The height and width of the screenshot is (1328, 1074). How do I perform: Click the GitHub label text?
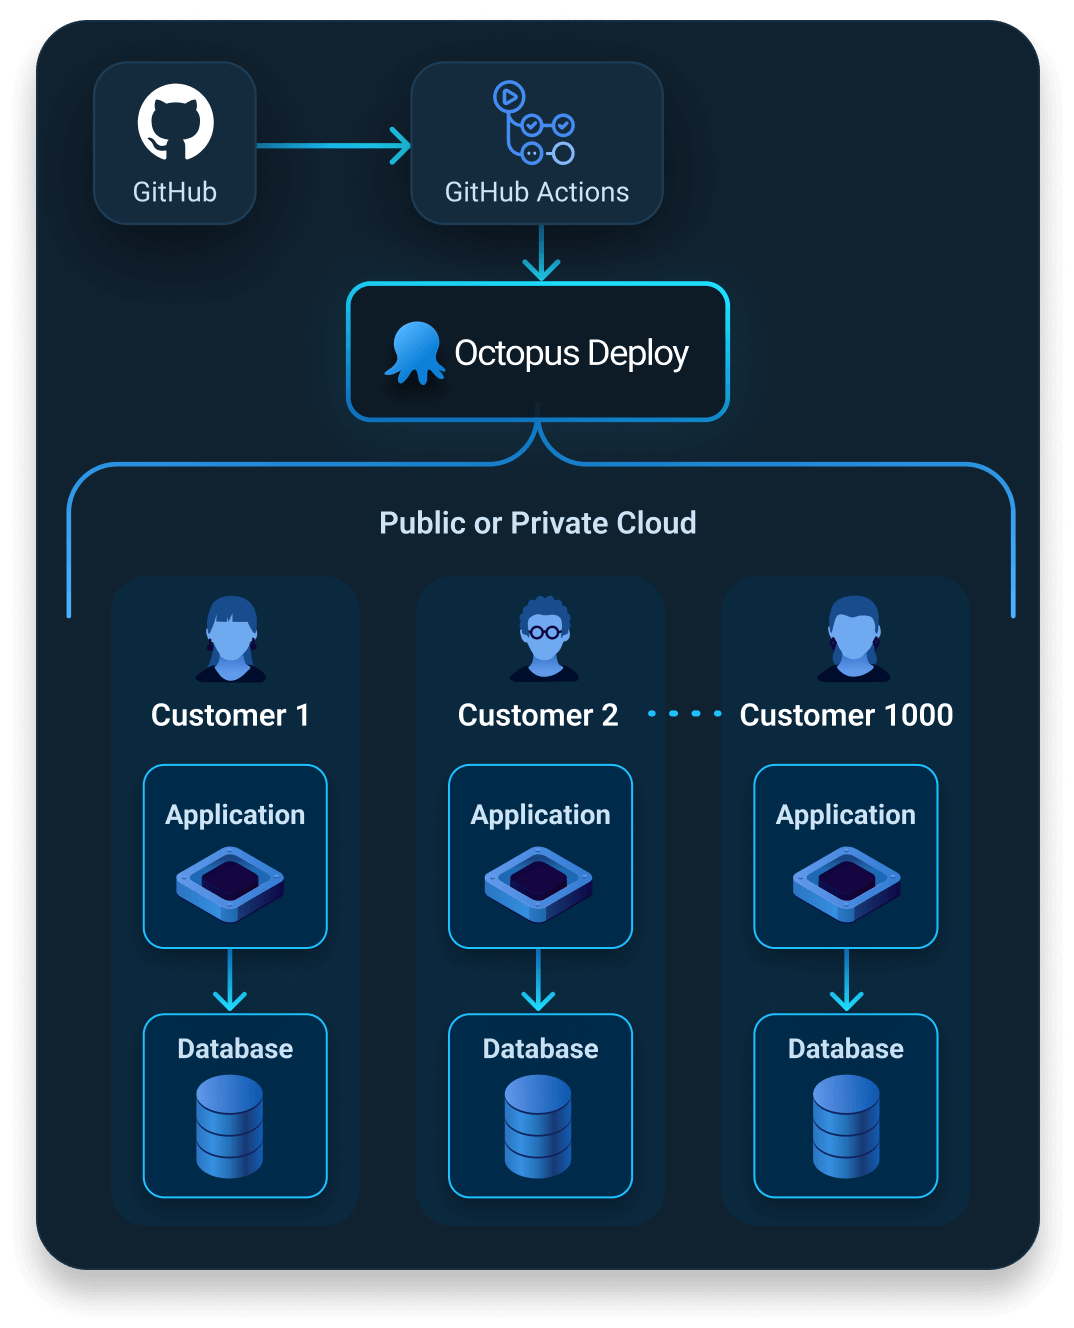(175, 192)
